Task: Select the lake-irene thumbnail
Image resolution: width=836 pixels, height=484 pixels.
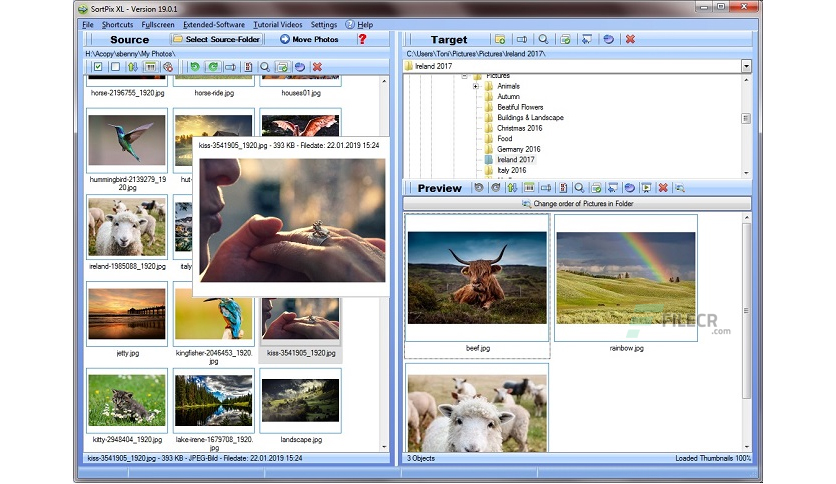Action: click(213, 400)
